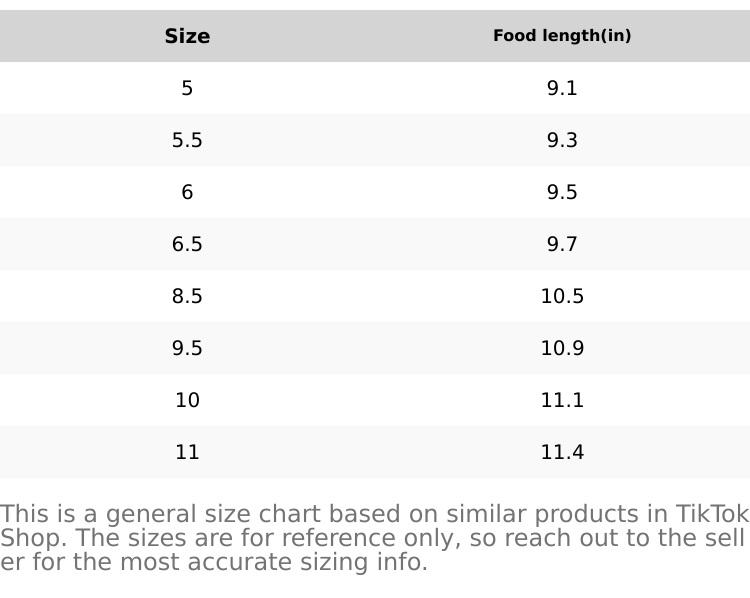750x598 pixels.
Task: Select the size 11 cell
Action: point(187,452)
